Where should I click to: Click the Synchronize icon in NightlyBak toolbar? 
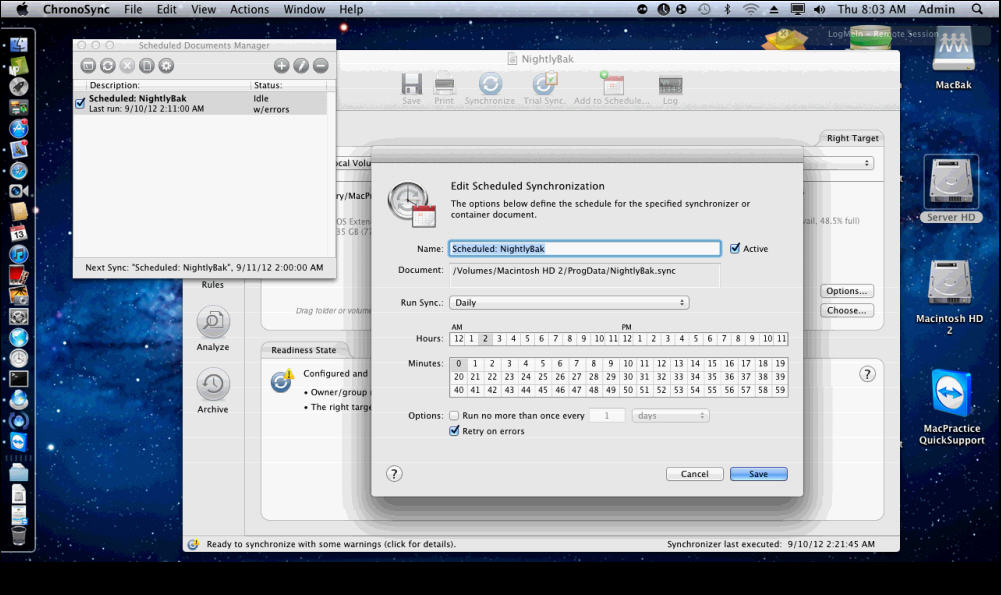click(x=490, y=85)
